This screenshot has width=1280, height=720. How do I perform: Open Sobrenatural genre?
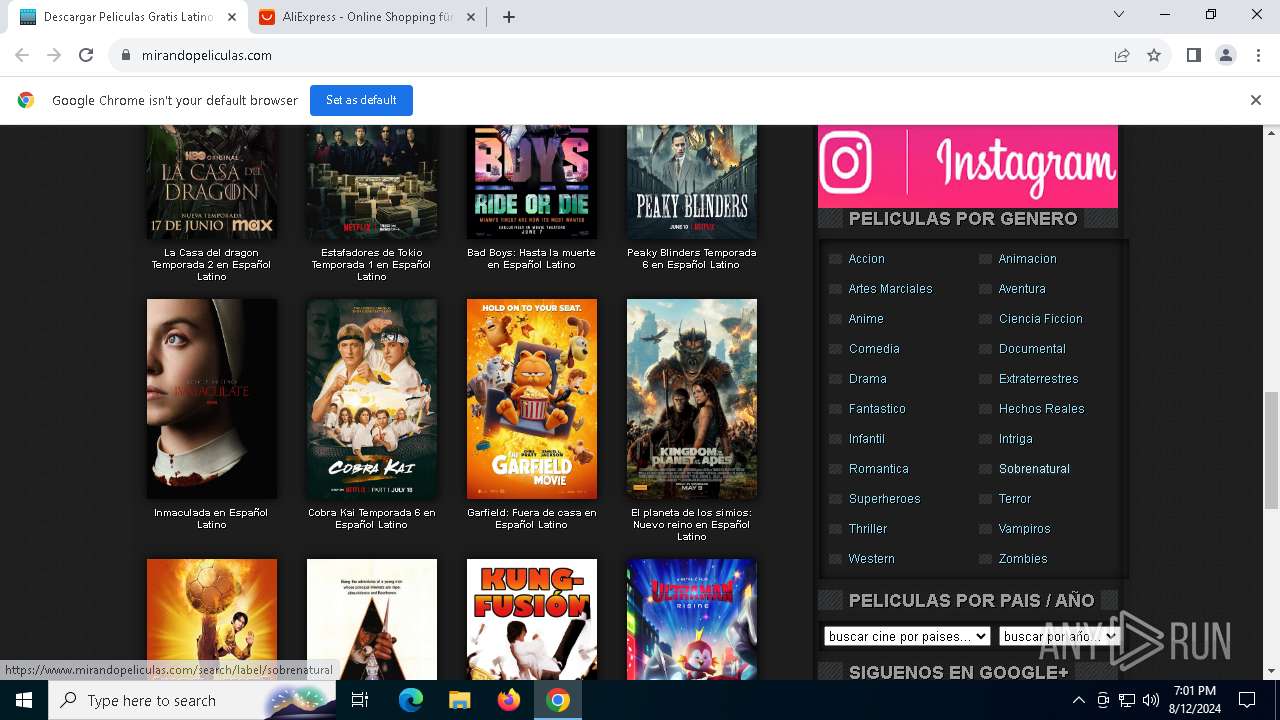click(x=1034, y=469)
